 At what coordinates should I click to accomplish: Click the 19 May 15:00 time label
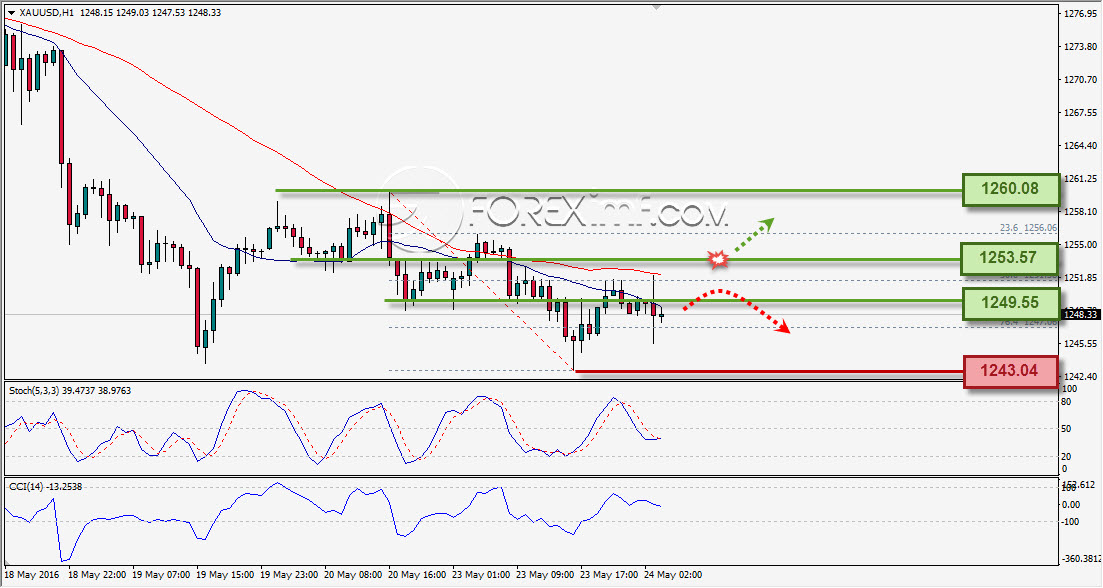click(225, 575)
